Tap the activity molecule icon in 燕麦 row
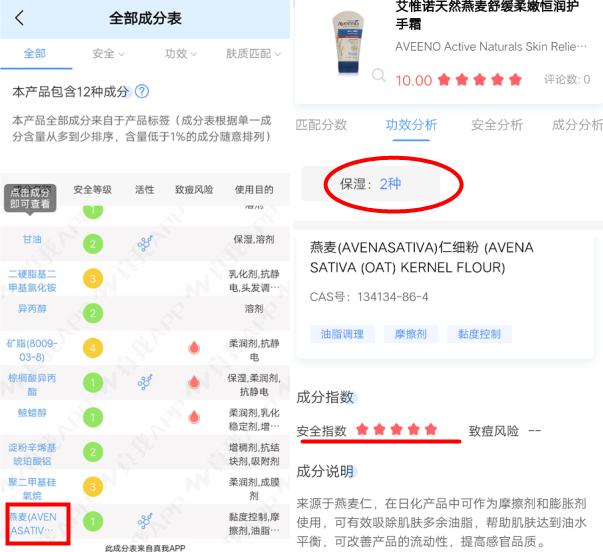The image size is (603, 552). pos(145,521)
